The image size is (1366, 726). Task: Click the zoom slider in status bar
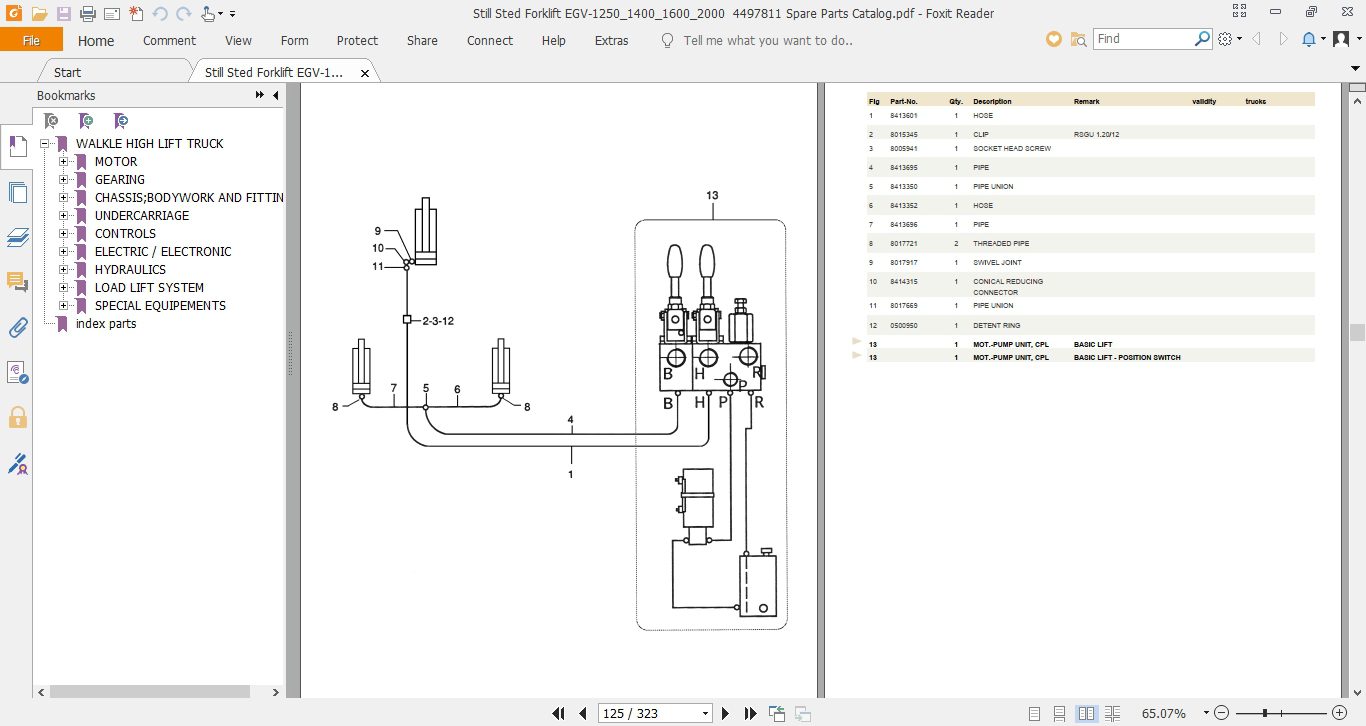click(1281, 713)
